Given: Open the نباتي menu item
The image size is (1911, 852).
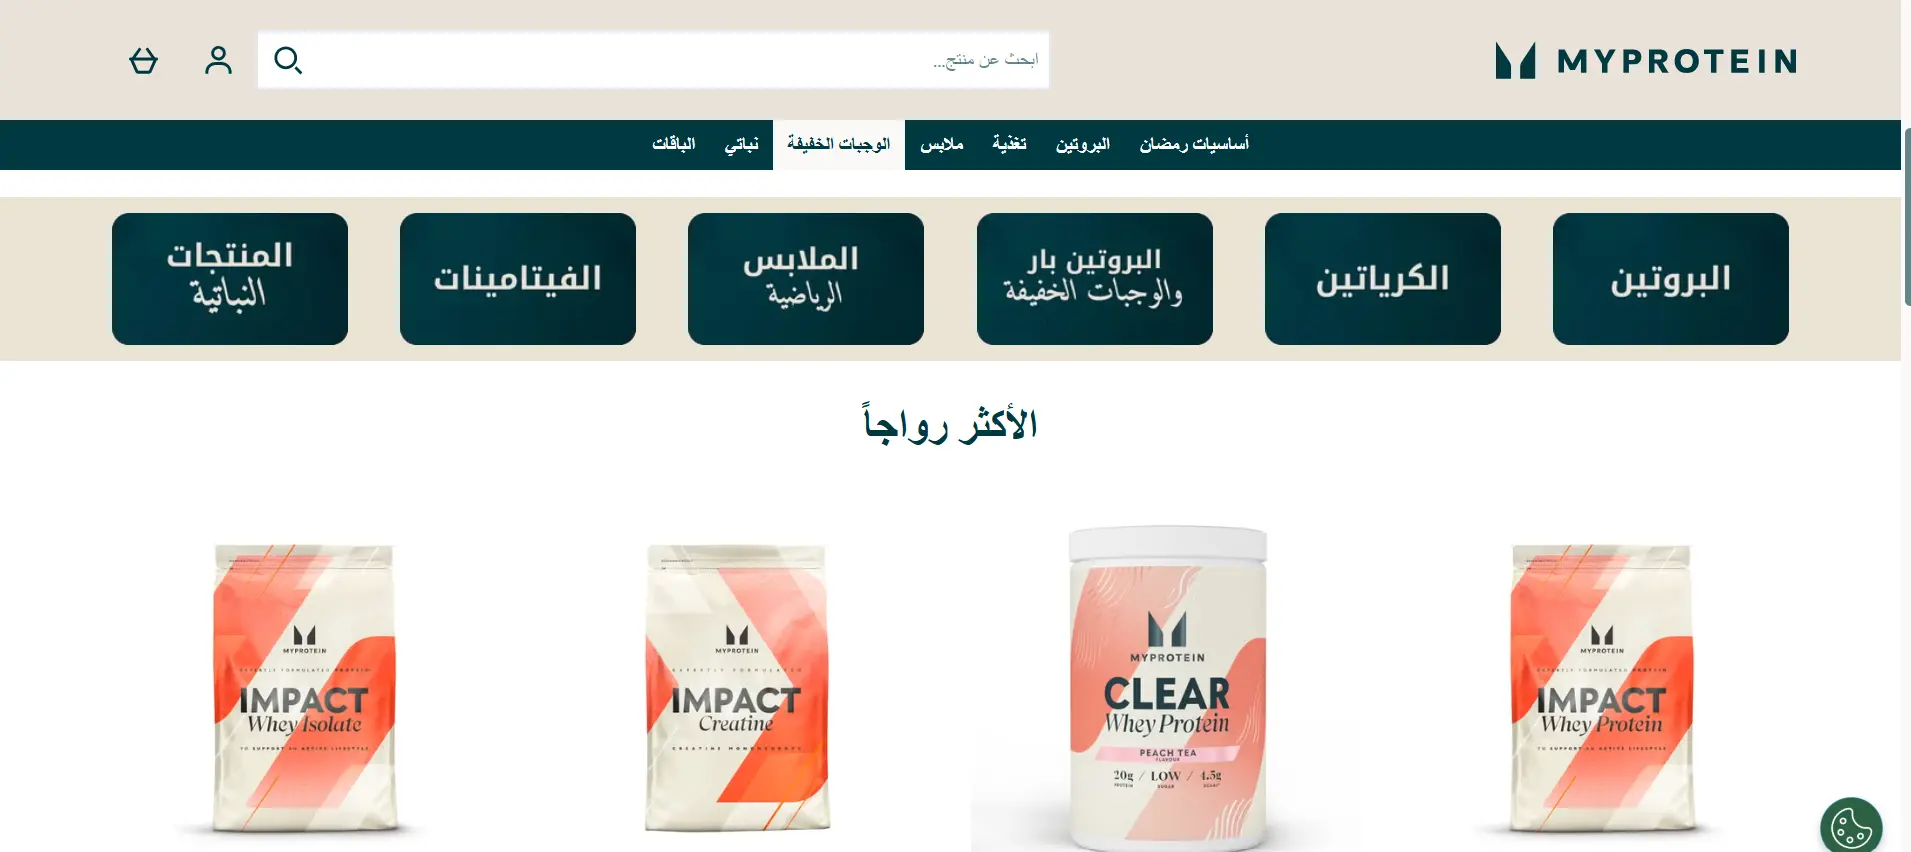Looking at the screenshot, I should [741, 145].
